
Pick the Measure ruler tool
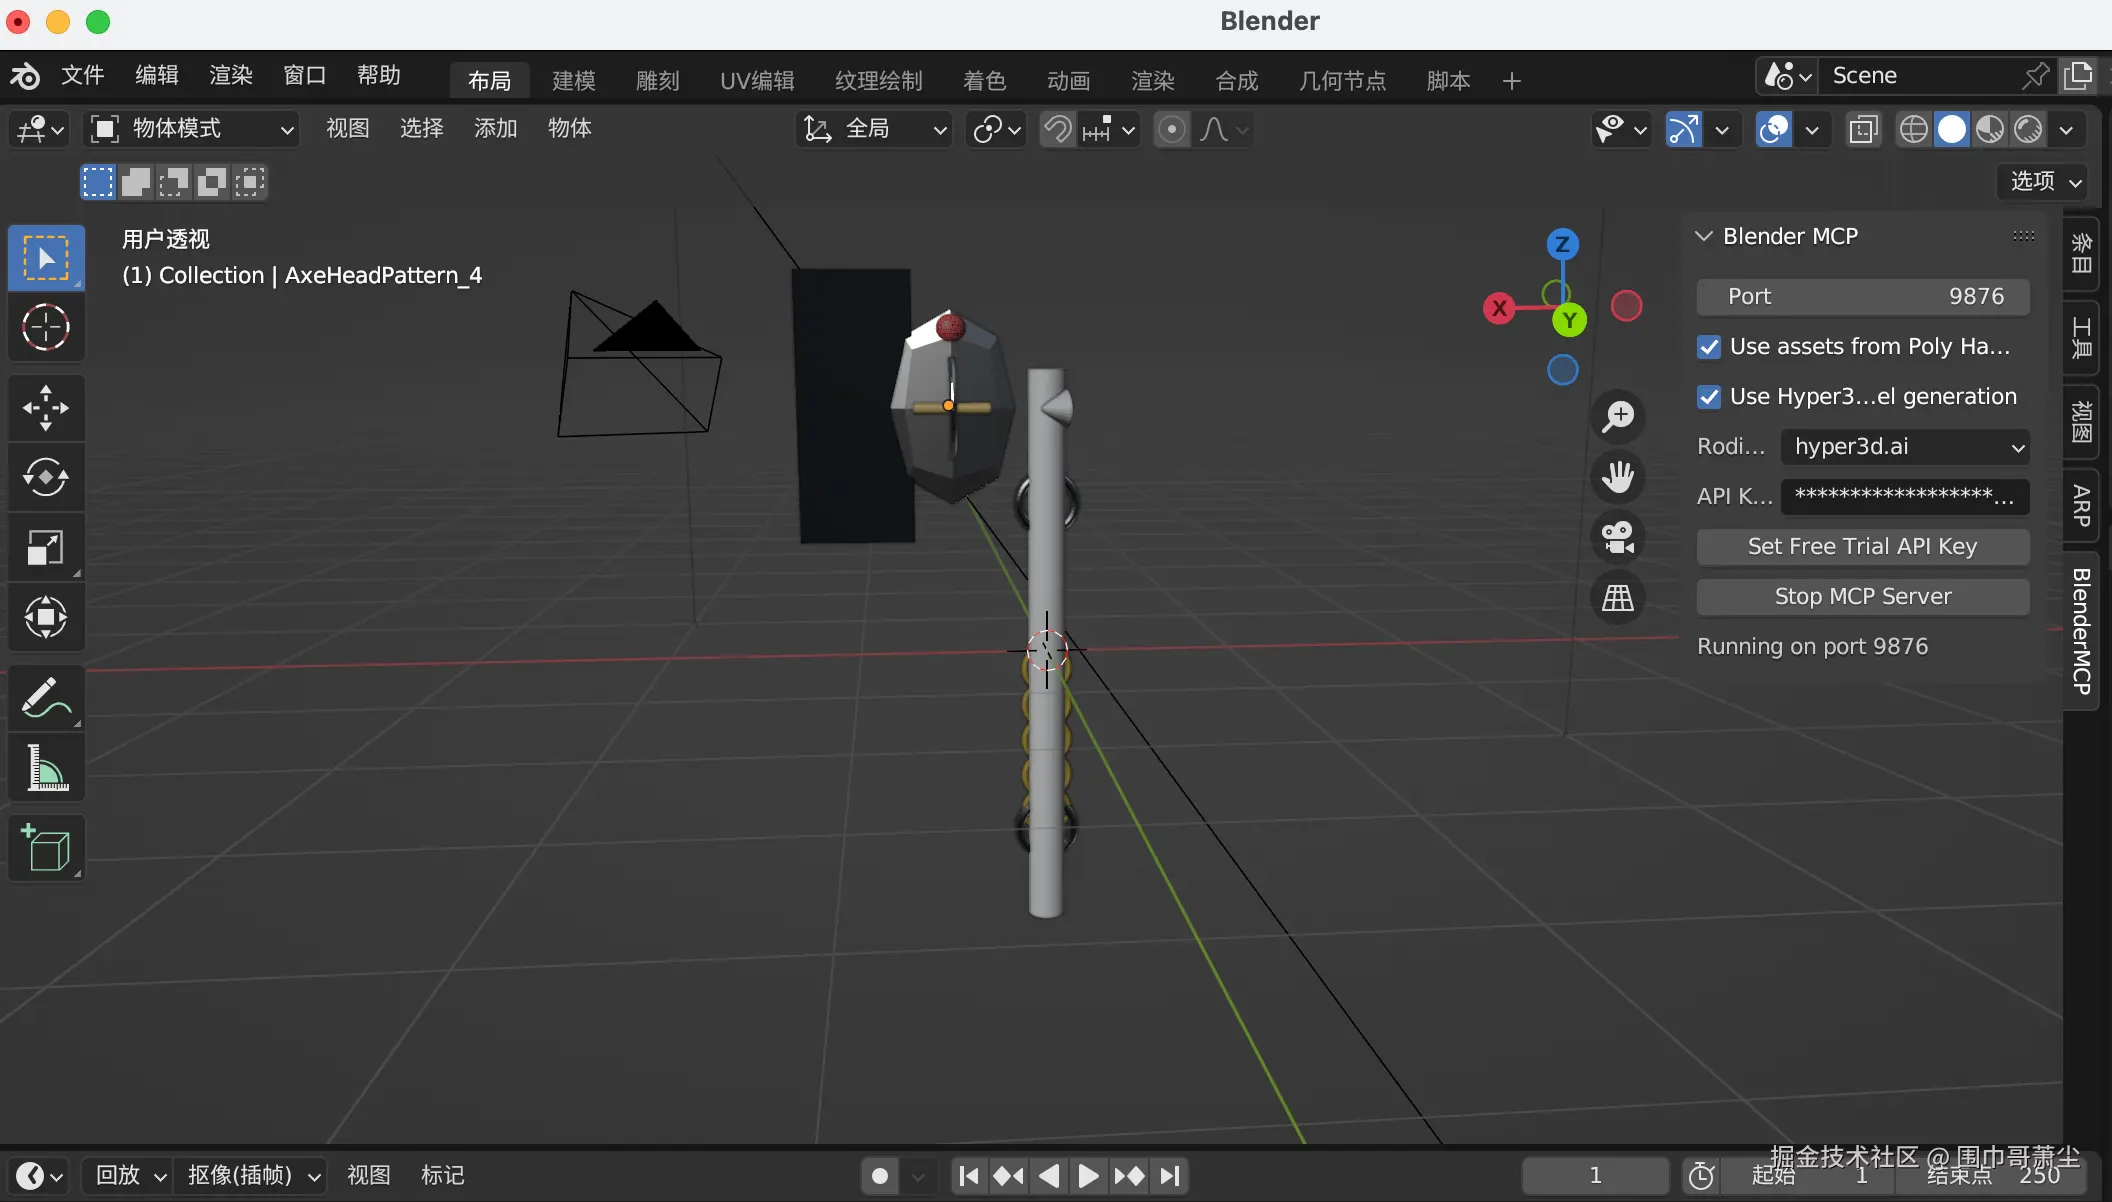(46, 768)
